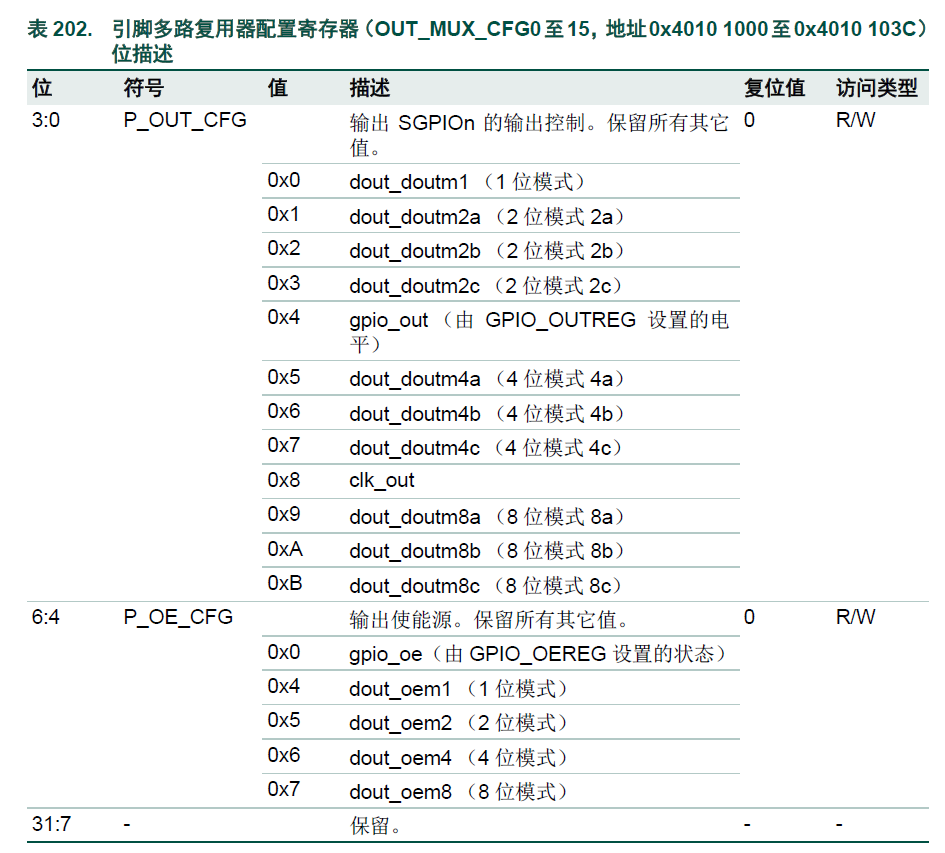Click value 0x4 in the gpio_out row
This screenshot has width=945, height=853.
click(284, 317)
